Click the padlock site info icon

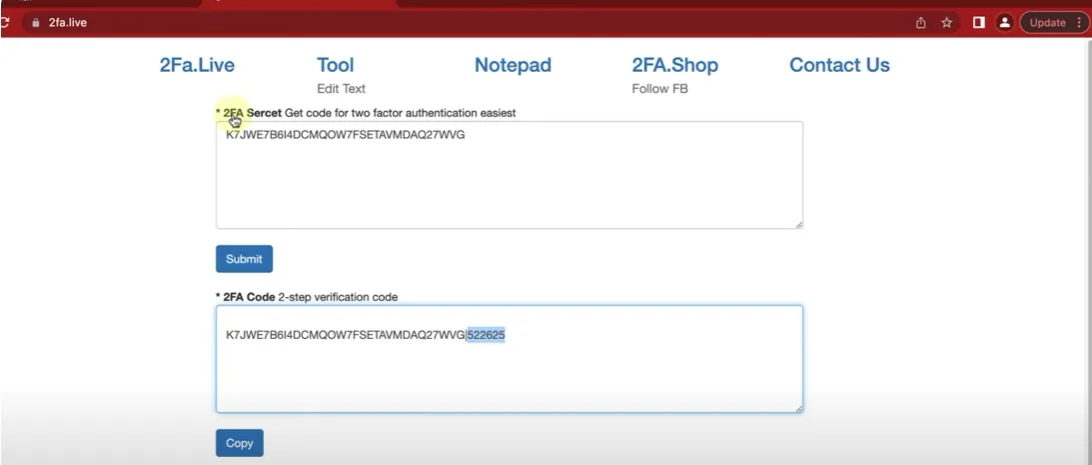[36, 22]
